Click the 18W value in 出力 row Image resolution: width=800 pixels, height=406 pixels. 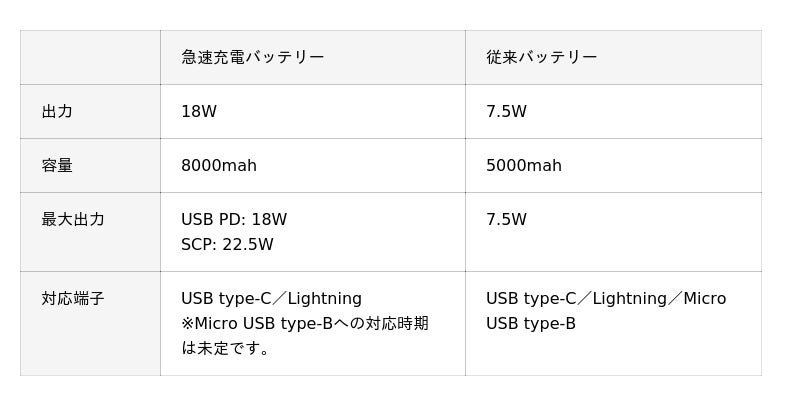click(199, 111)
